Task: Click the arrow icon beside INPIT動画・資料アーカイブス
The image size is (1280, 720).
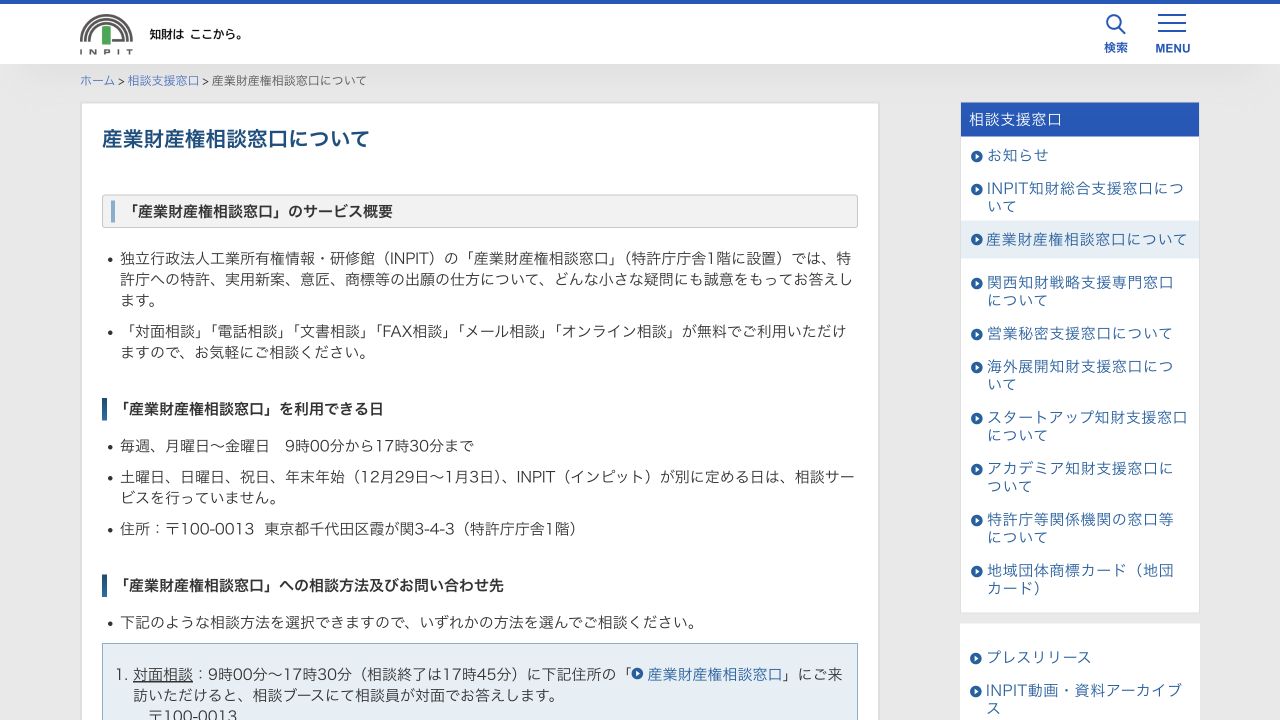Action: [977, 691]
